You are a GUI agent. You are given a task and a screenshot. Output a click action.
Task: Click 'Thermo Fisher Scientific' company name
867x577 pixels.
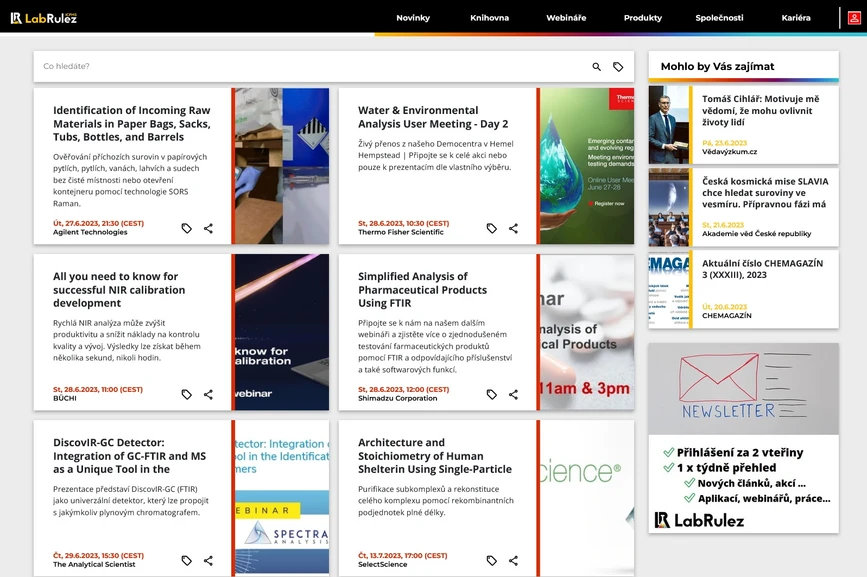401,232
